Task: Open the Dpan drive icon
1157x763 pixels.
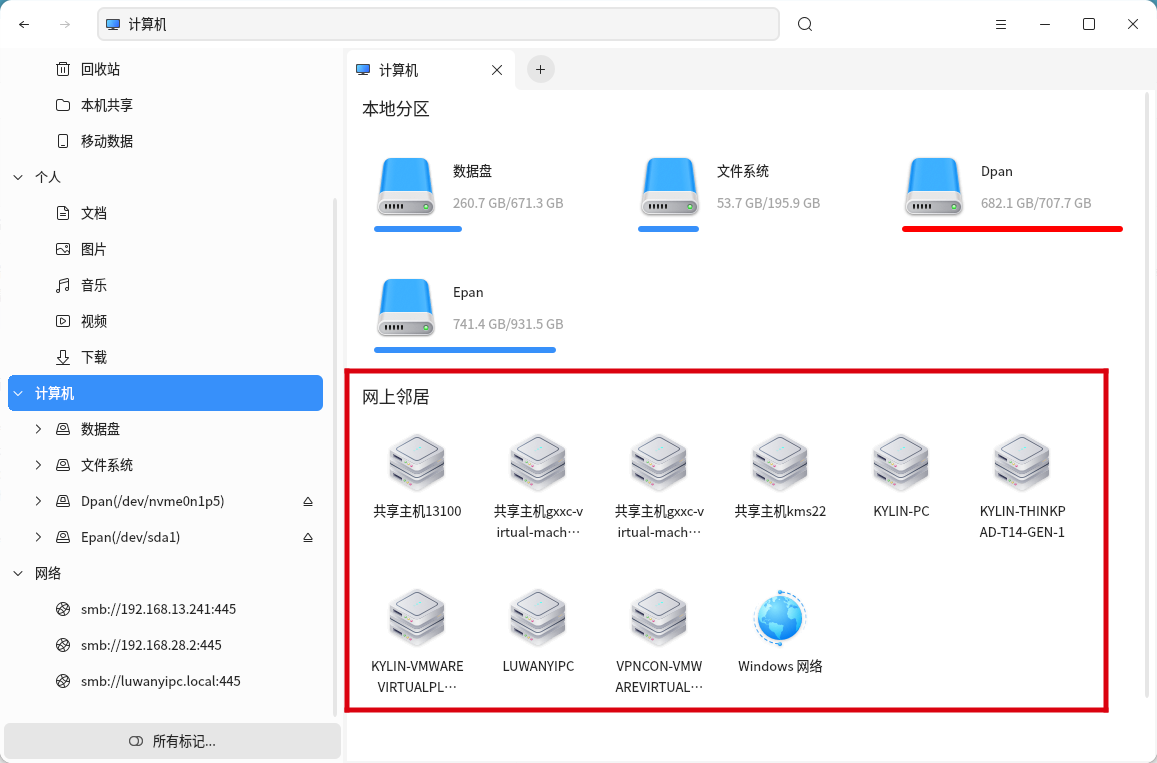Action: point(934,186)
